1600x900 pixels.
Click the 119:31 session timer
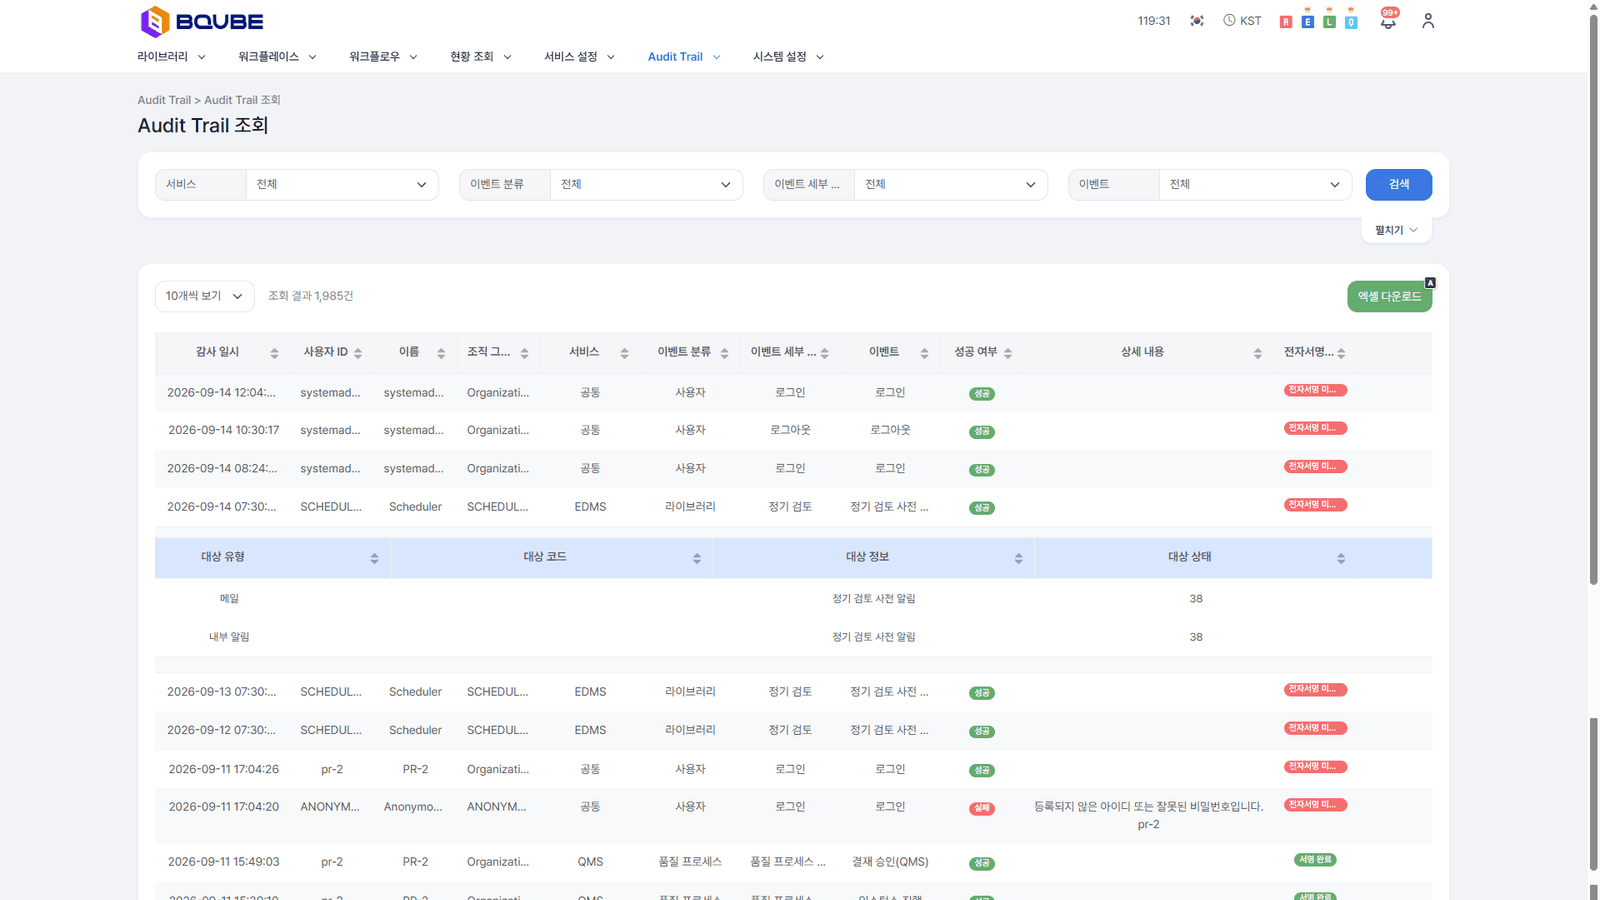pos(1154,21)
